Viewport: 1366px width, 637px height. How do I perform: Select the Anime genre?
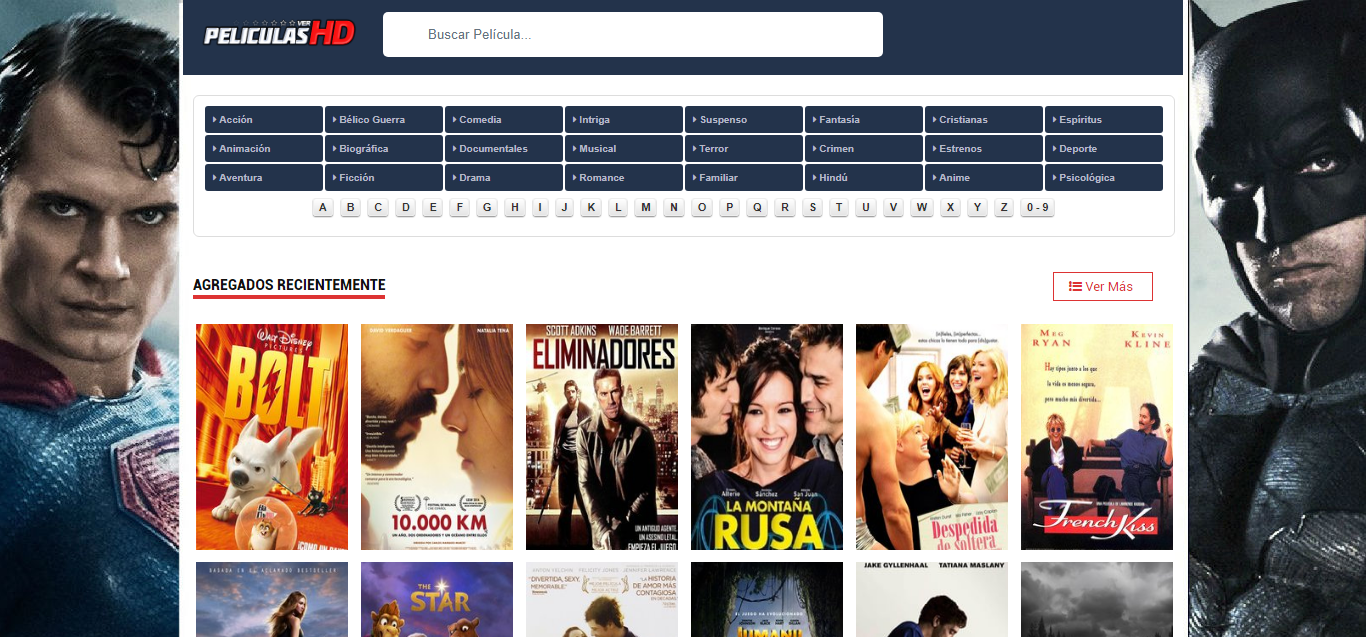tap(984, 178)
